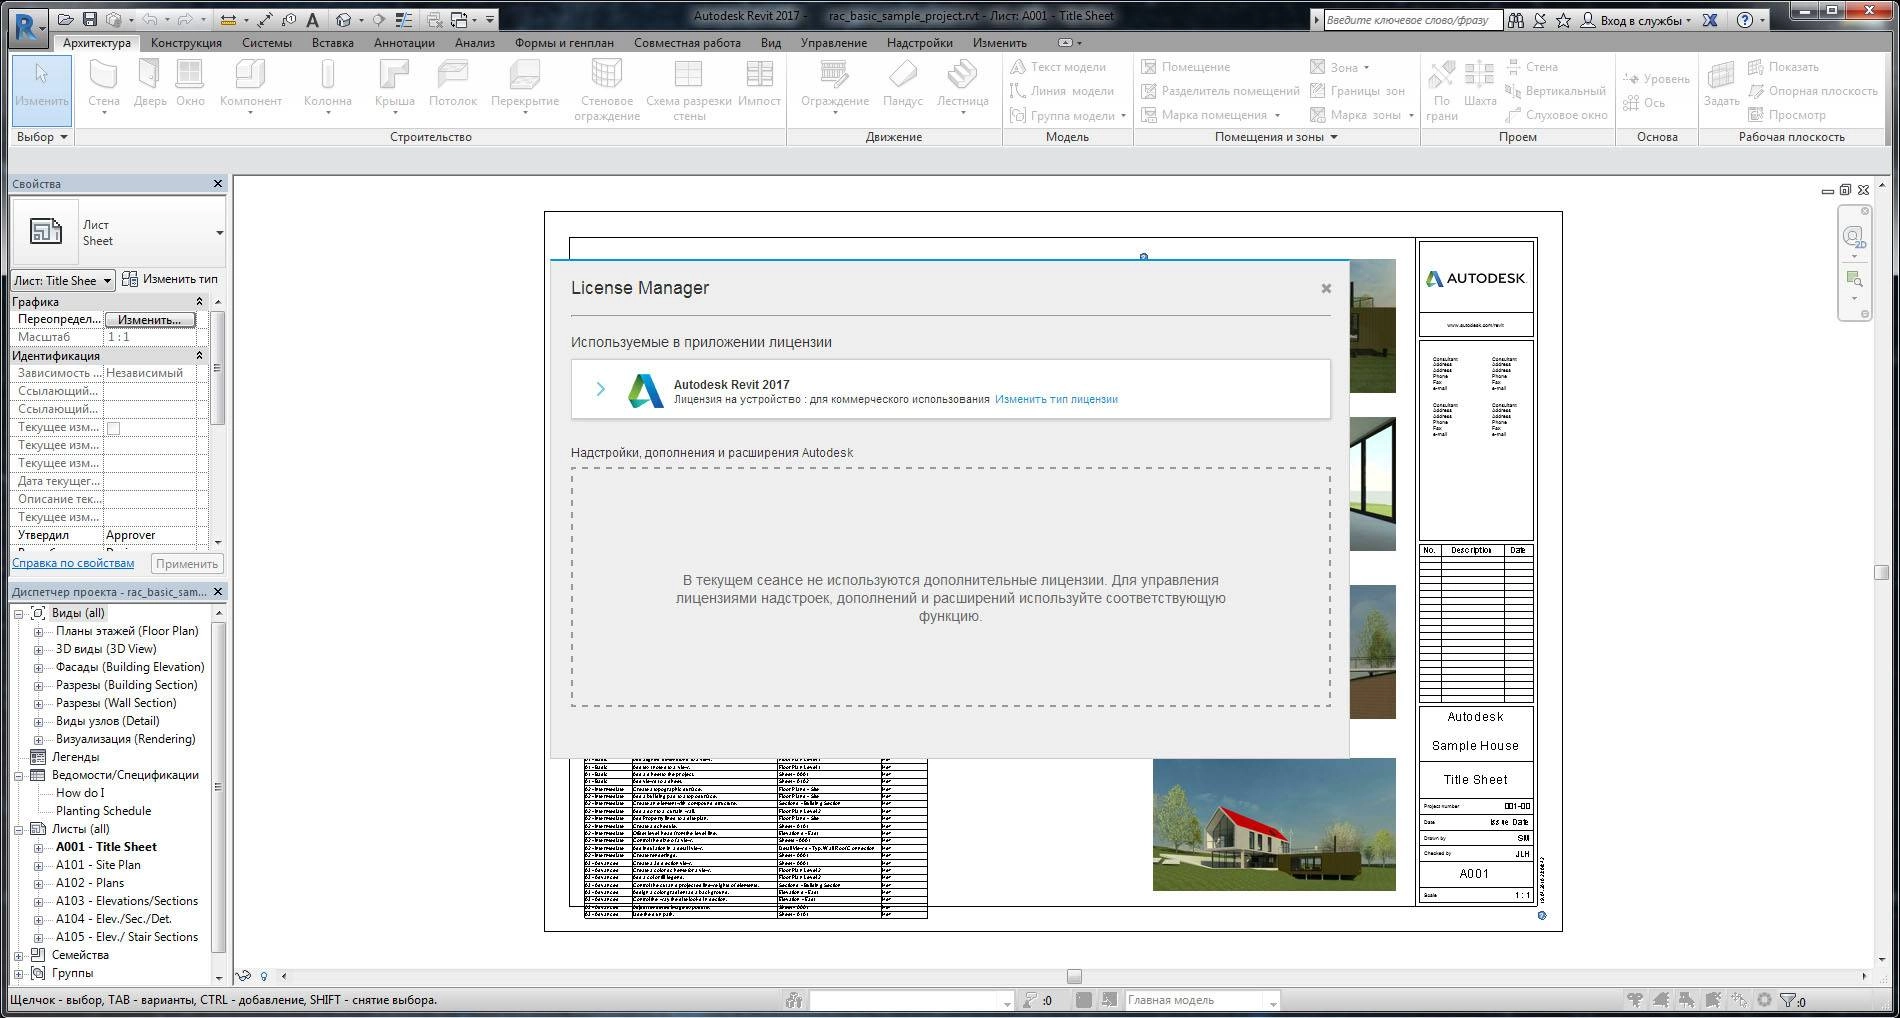Click the Изменить тип лицензии link
This screenshot has height=1018, width=1900.
click(x=1056, y=399)
